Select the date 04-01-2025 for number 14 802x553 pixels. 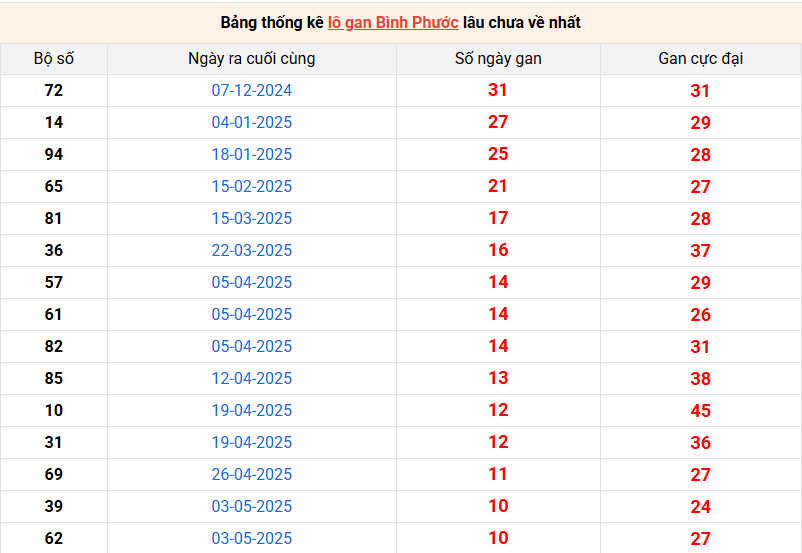point(252,122)
